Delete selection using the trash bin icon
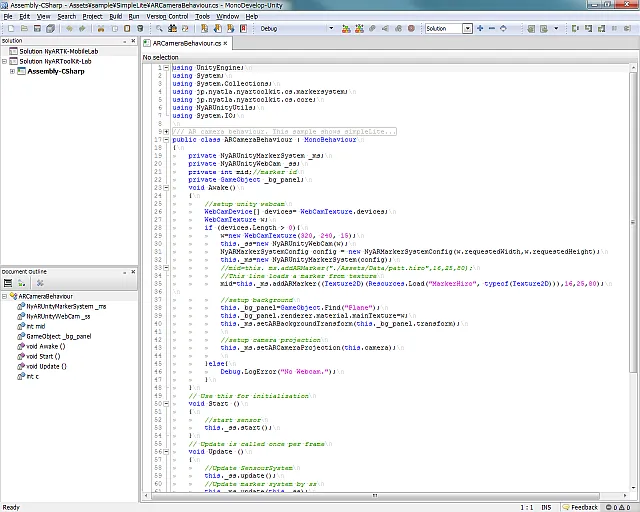This screenshot has height=512, width=640. pyautogui.click(x=140, y=29)
